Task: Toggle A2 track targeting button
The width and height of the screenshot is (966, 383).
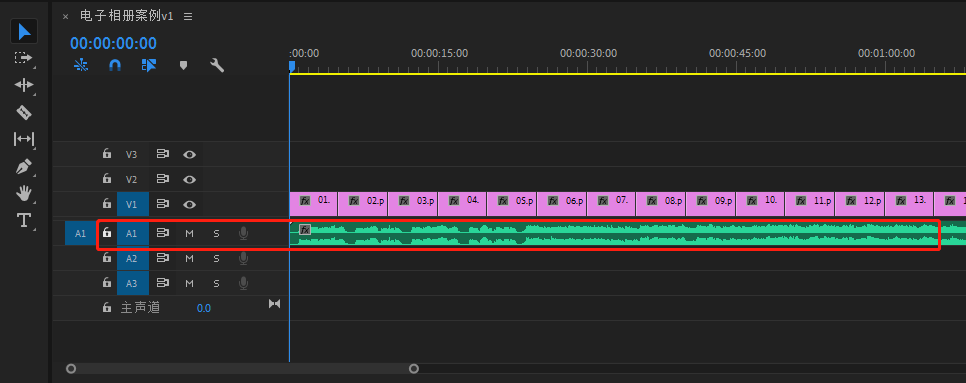Action: tap(132, 259)
